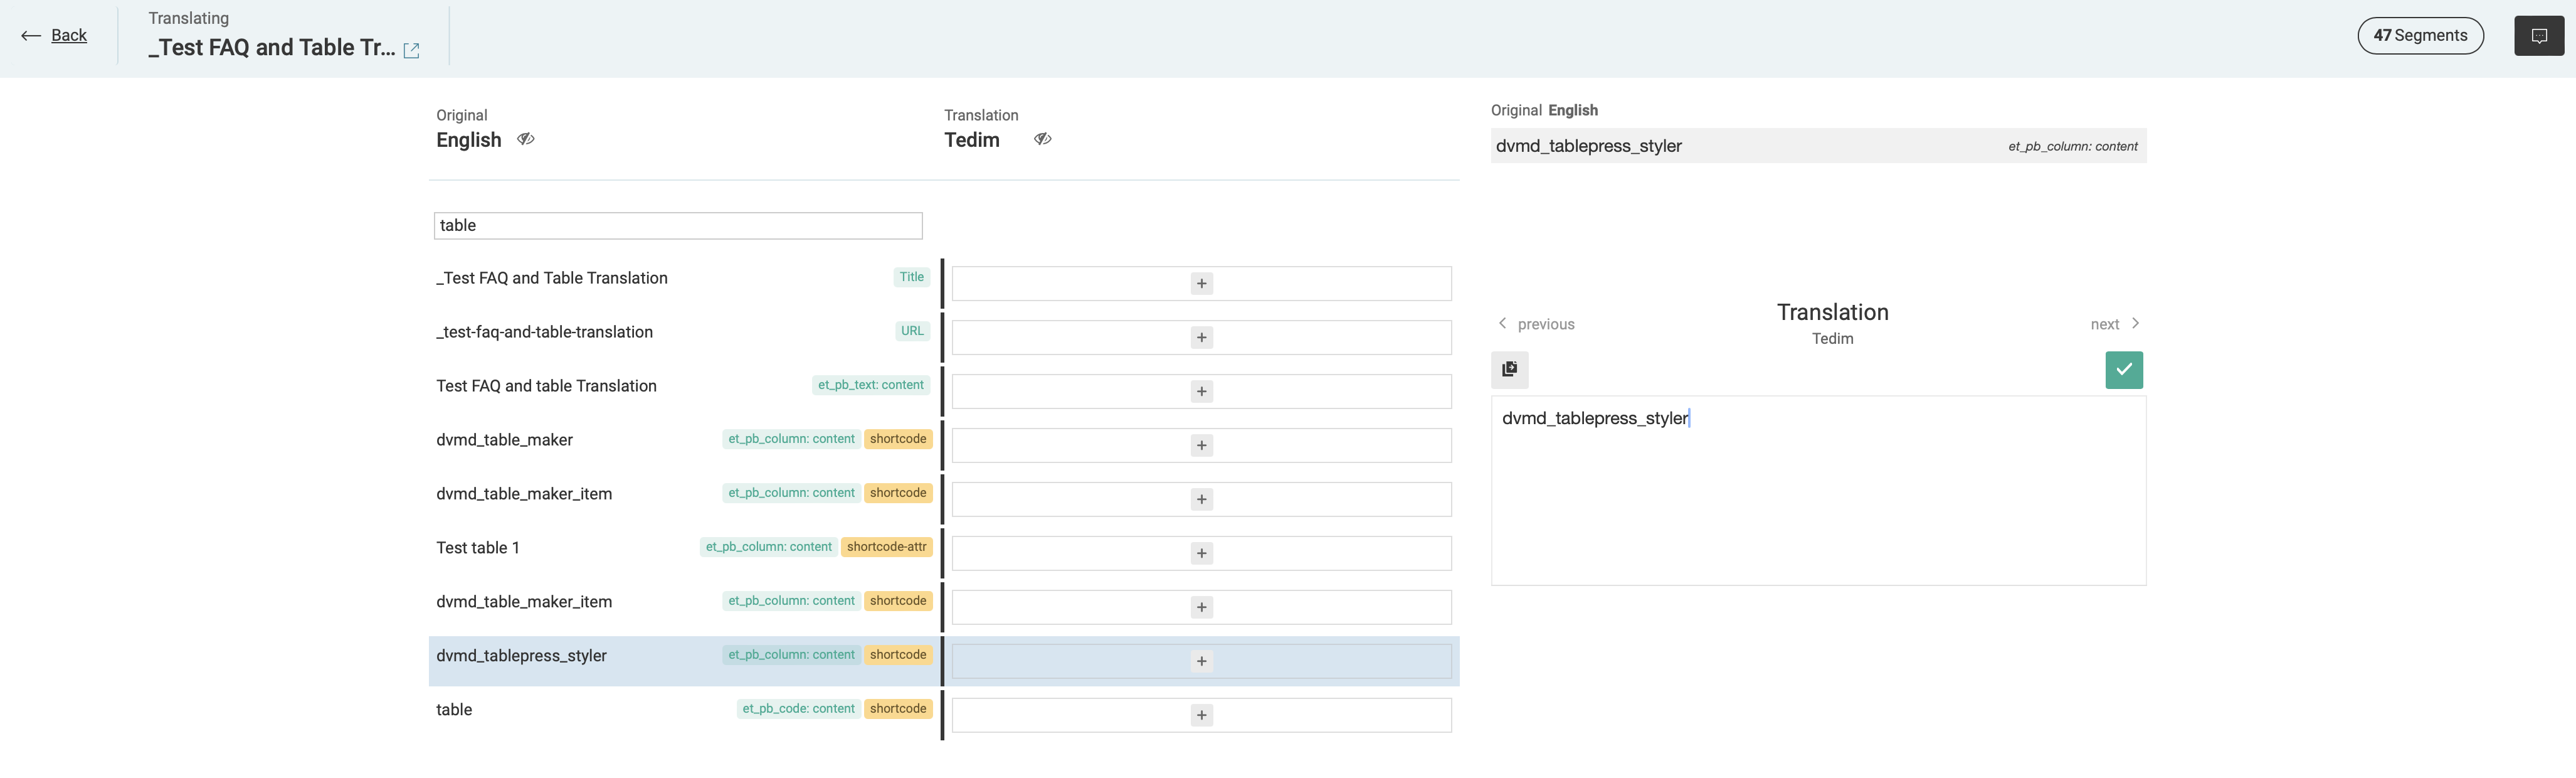Toggle visibility of Tedim translation column

(x=1043, y=139)
